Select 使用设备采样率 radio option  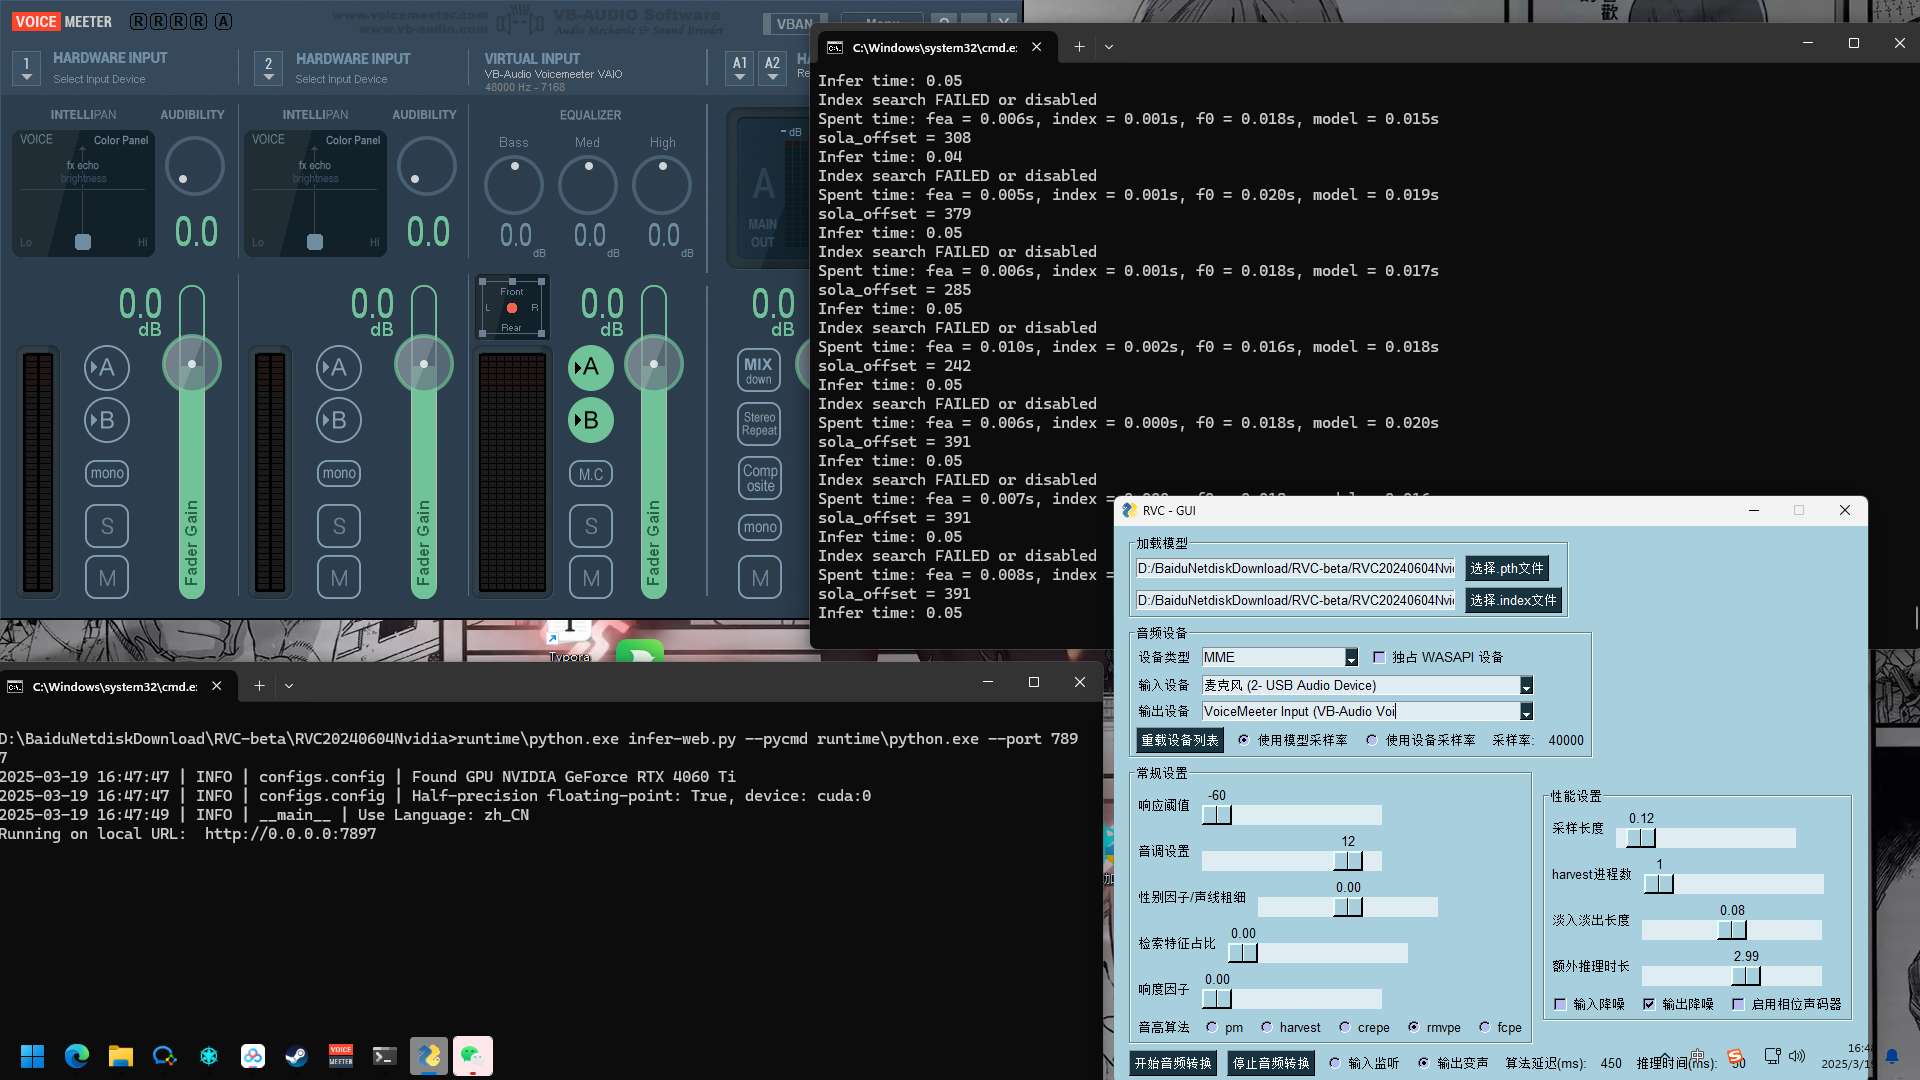click(x=1372, y=740)
